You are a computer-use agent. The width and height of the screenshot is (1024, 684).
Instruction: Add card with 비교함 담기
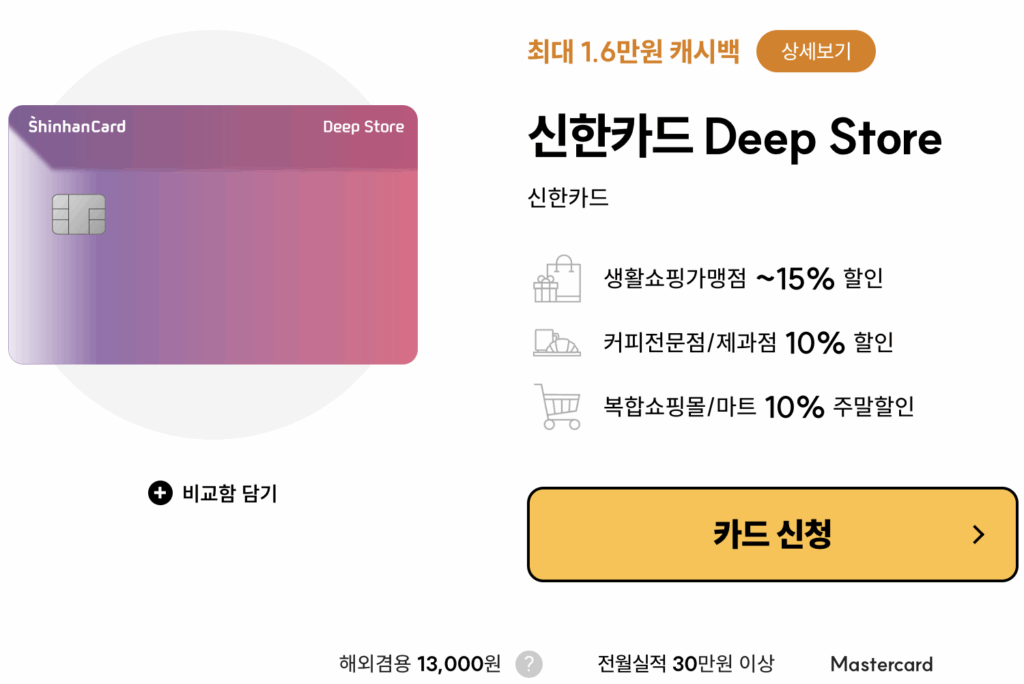coord(213,493)
